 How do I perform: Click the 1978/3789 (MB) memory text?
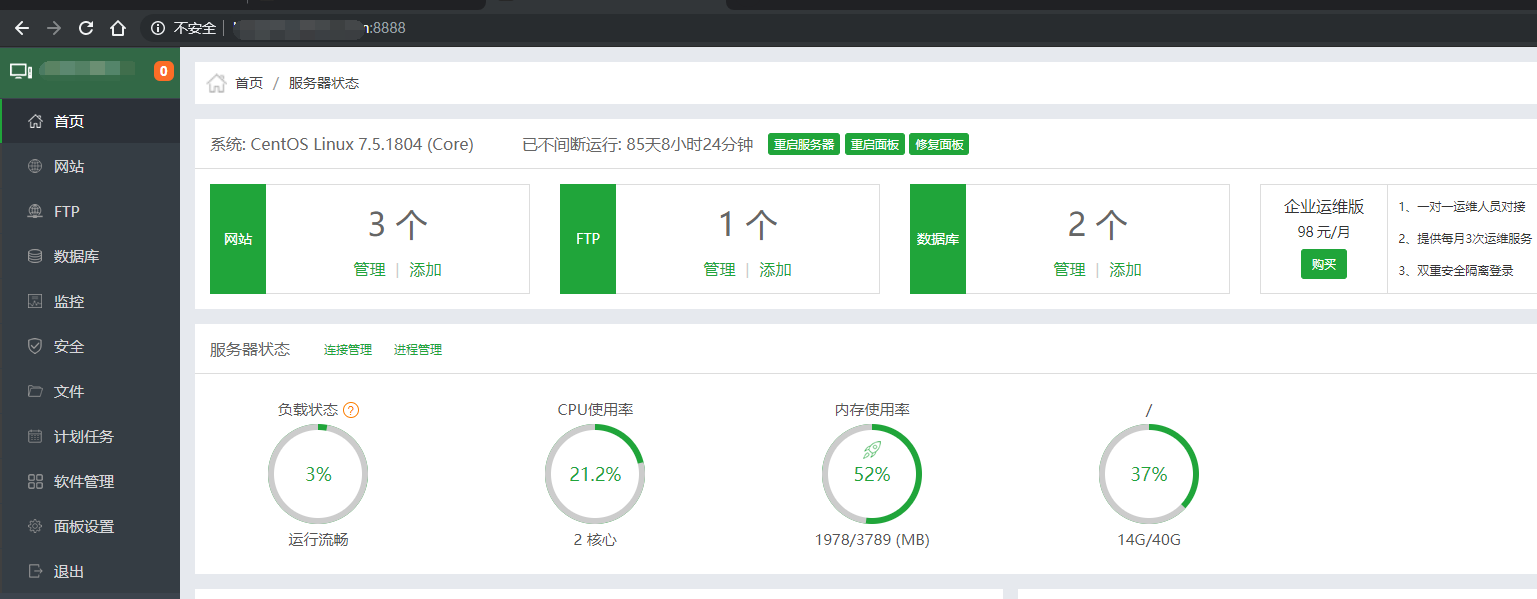[872, 540]
